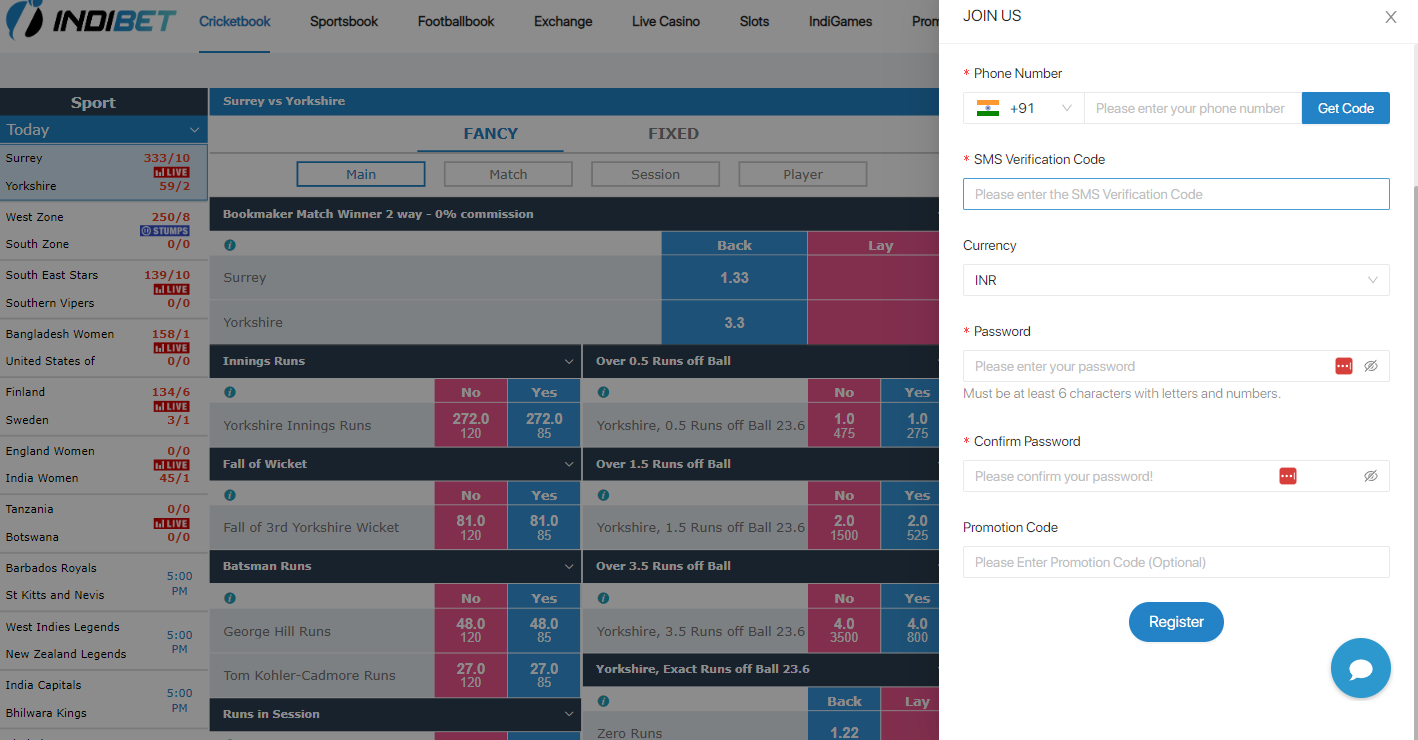Click the info icon under Over 0.5 Runs off Ball
Screen dimensions: 1418x740
coord(603,392)
